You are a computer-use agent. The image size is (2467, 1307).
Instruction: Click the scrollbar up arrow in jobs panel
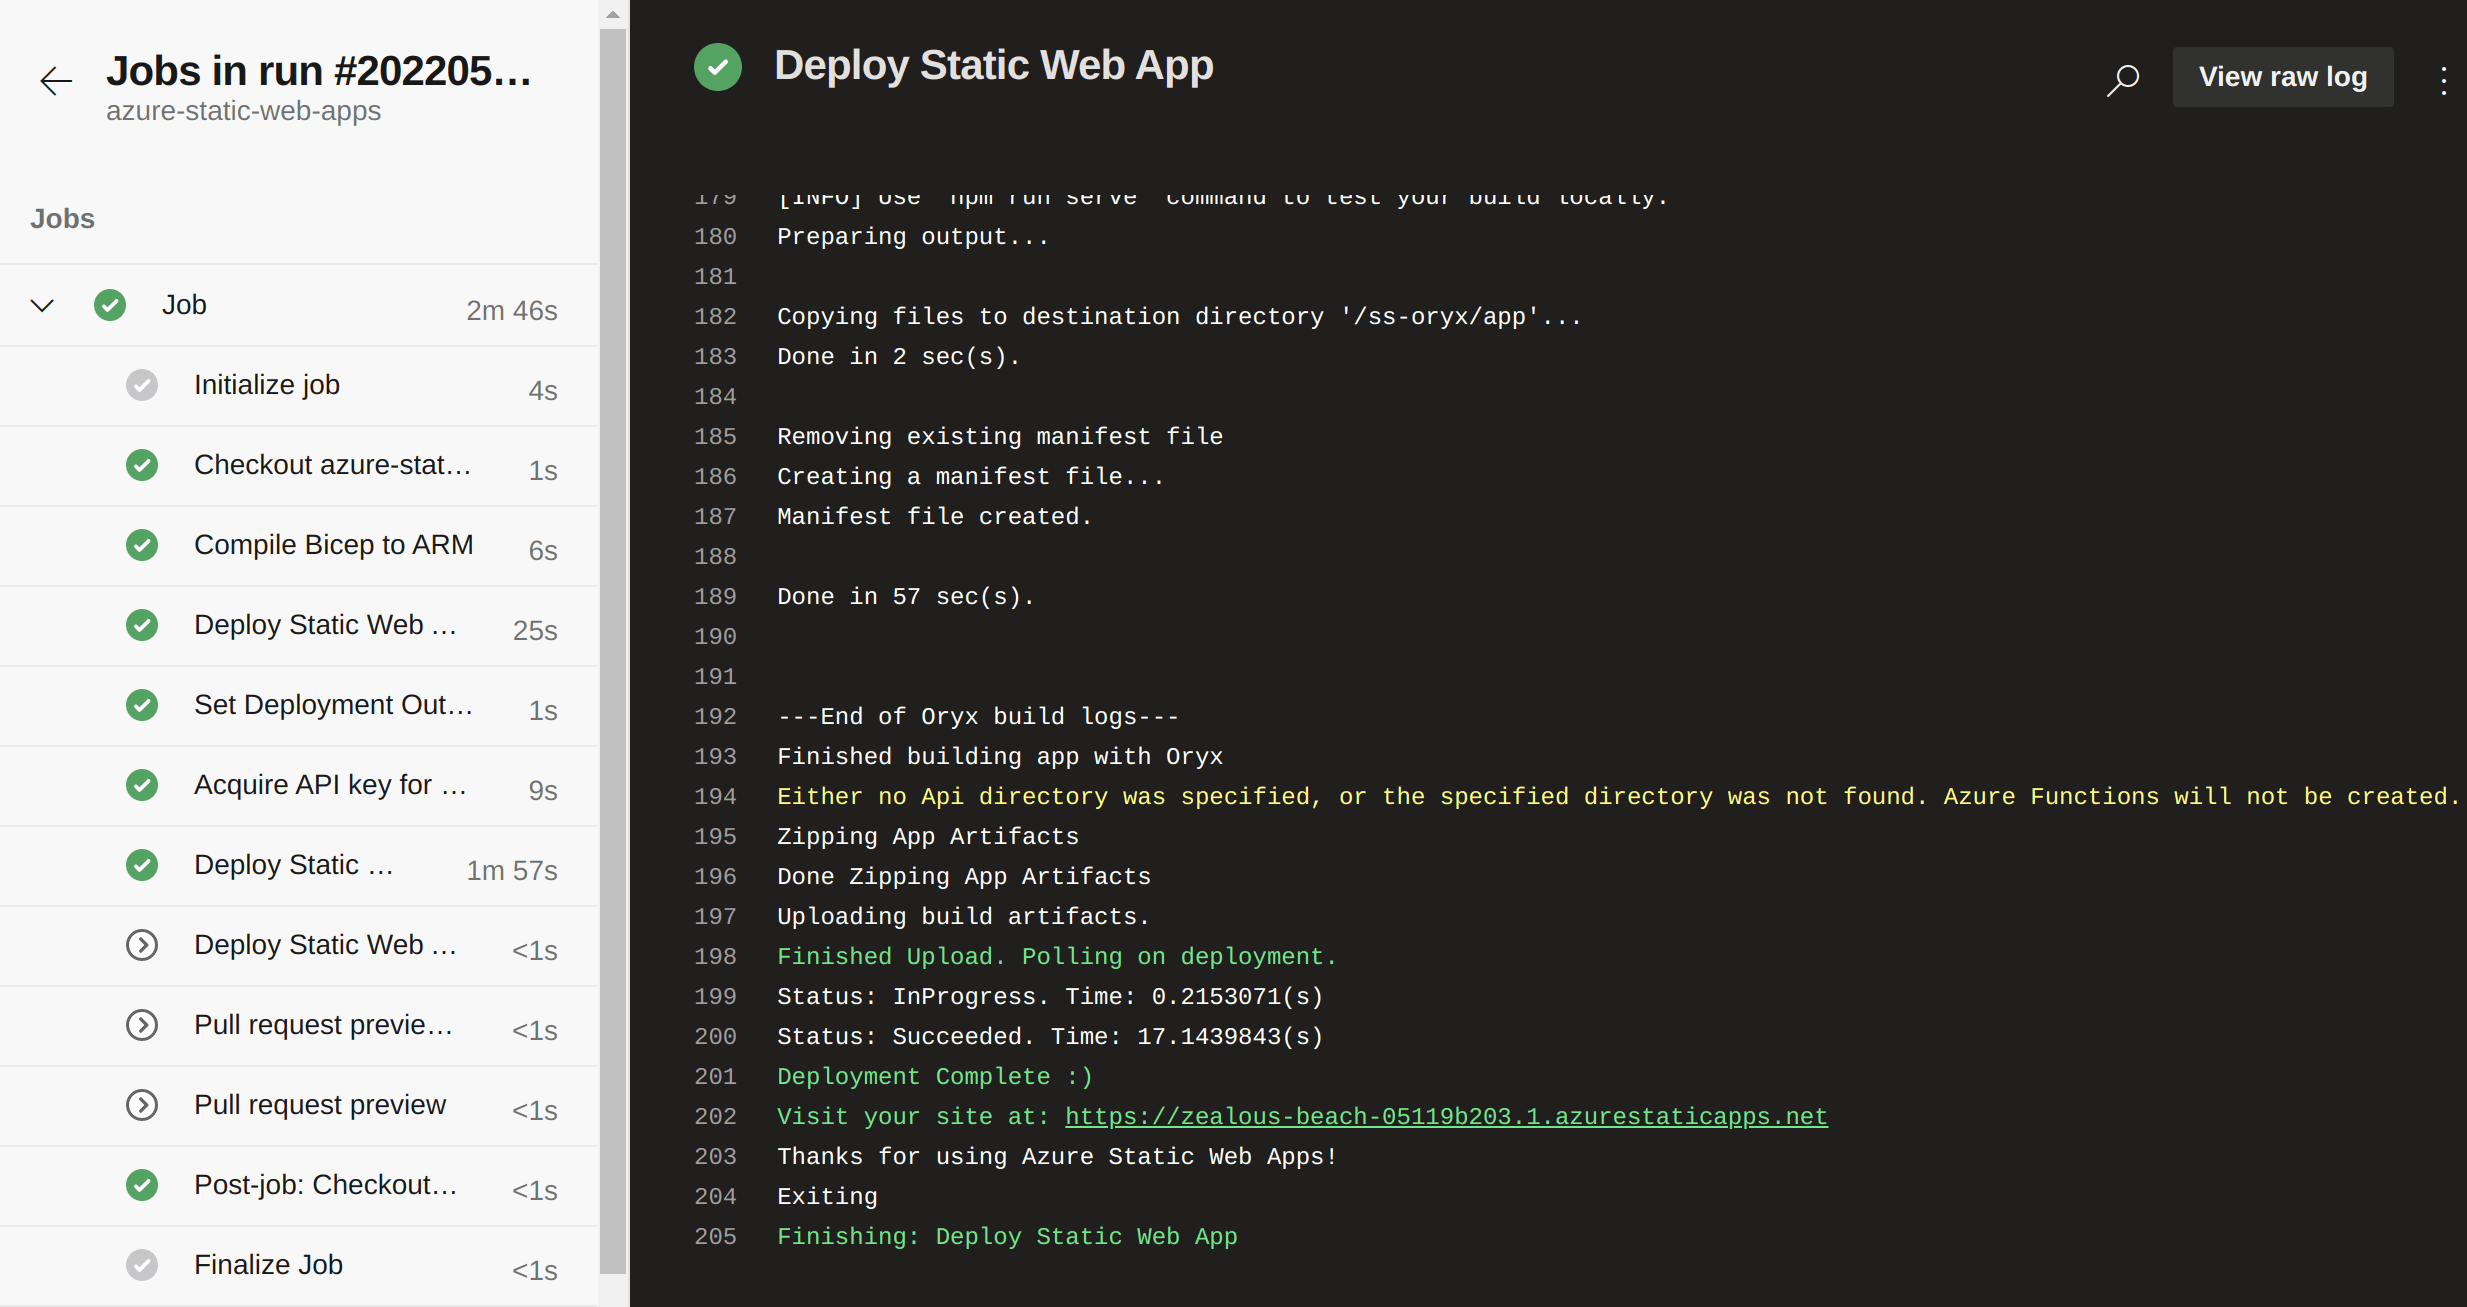pos(613,14)
